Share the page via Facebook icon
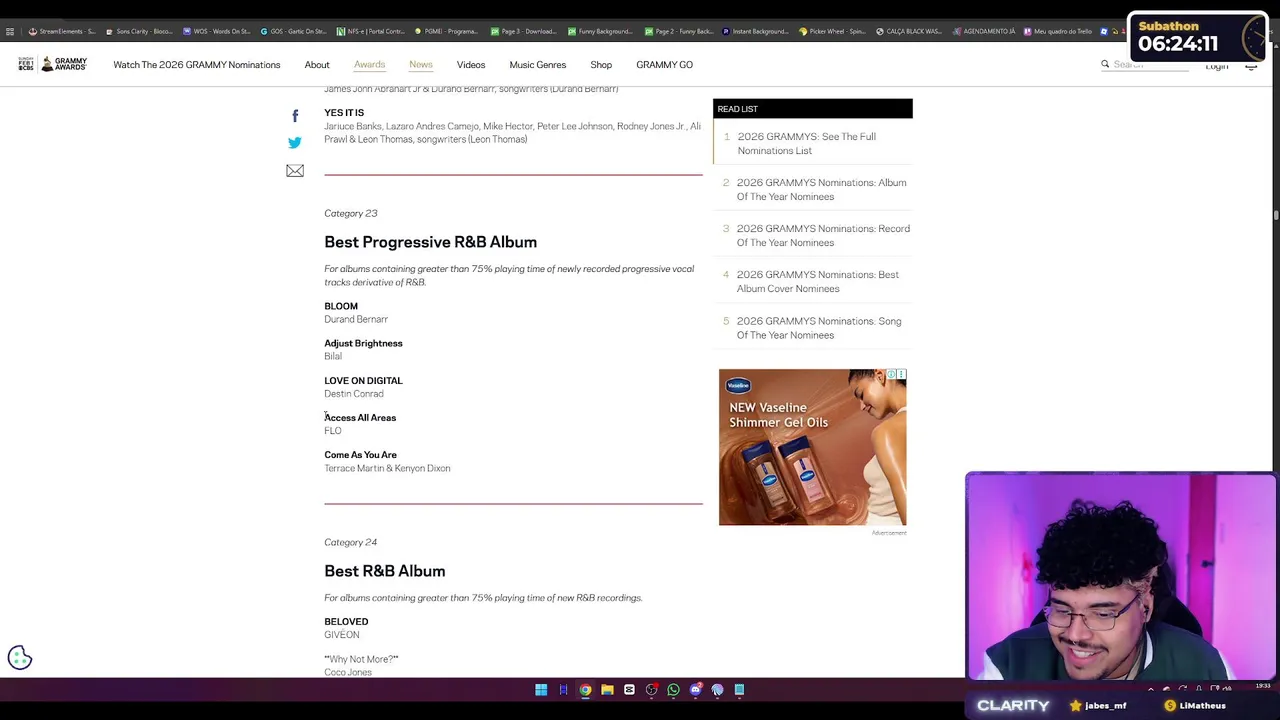This screenshot has width=1280, height=720. point(295,116)
